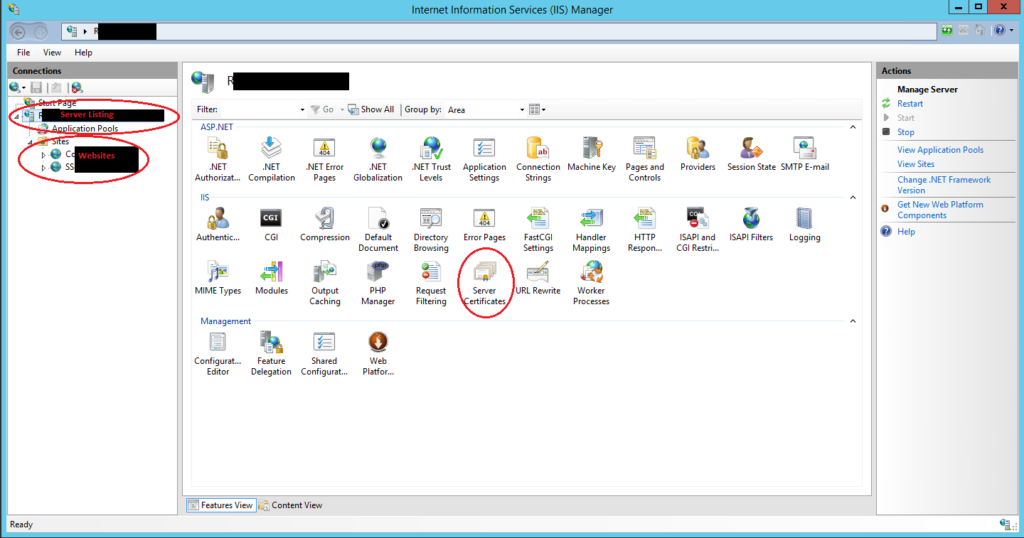1024x538 pixels.
Task: Click Help link in Actions pane
Action: point(906,231)
